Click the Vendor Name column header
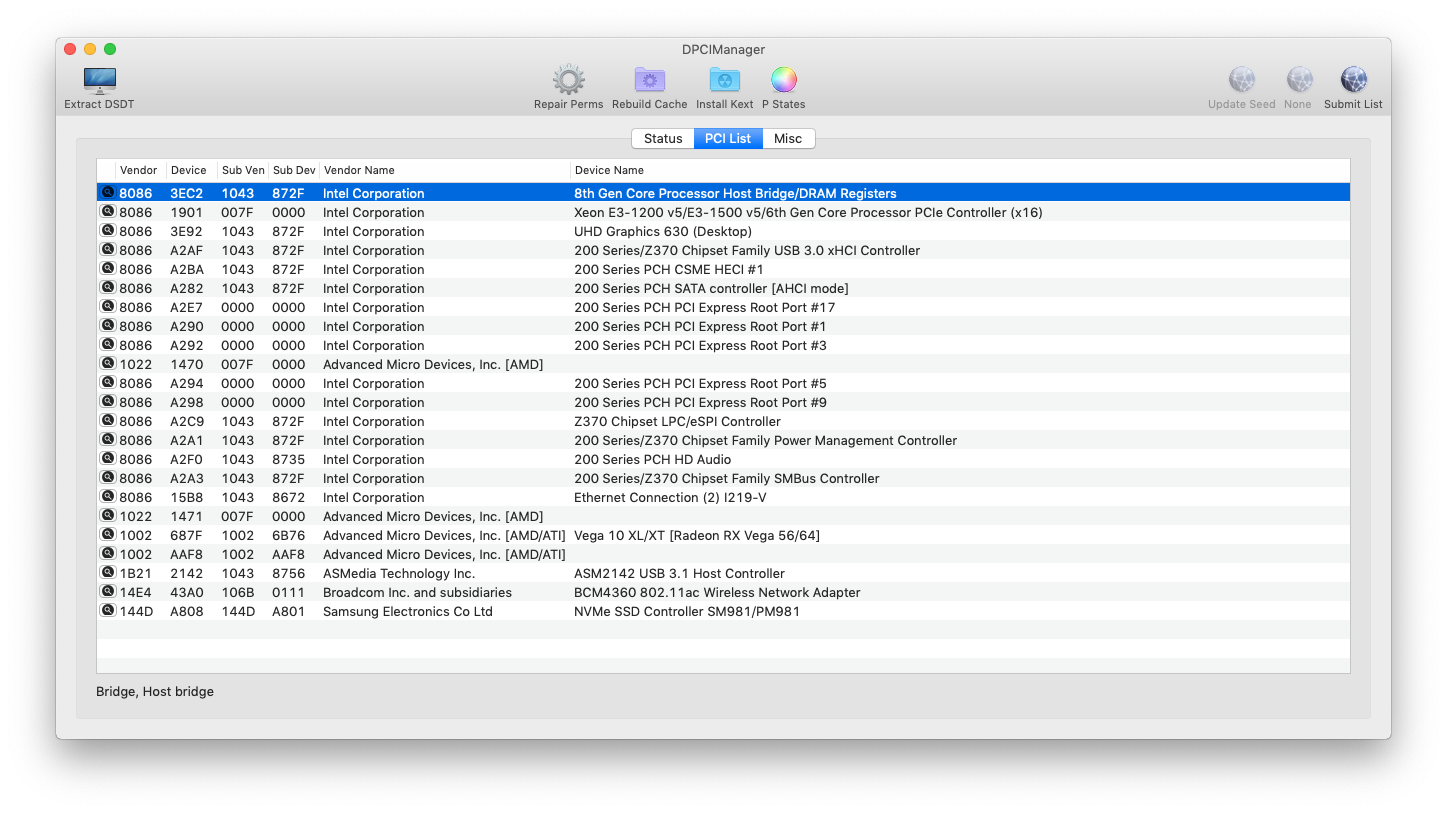 pos(359,170)
